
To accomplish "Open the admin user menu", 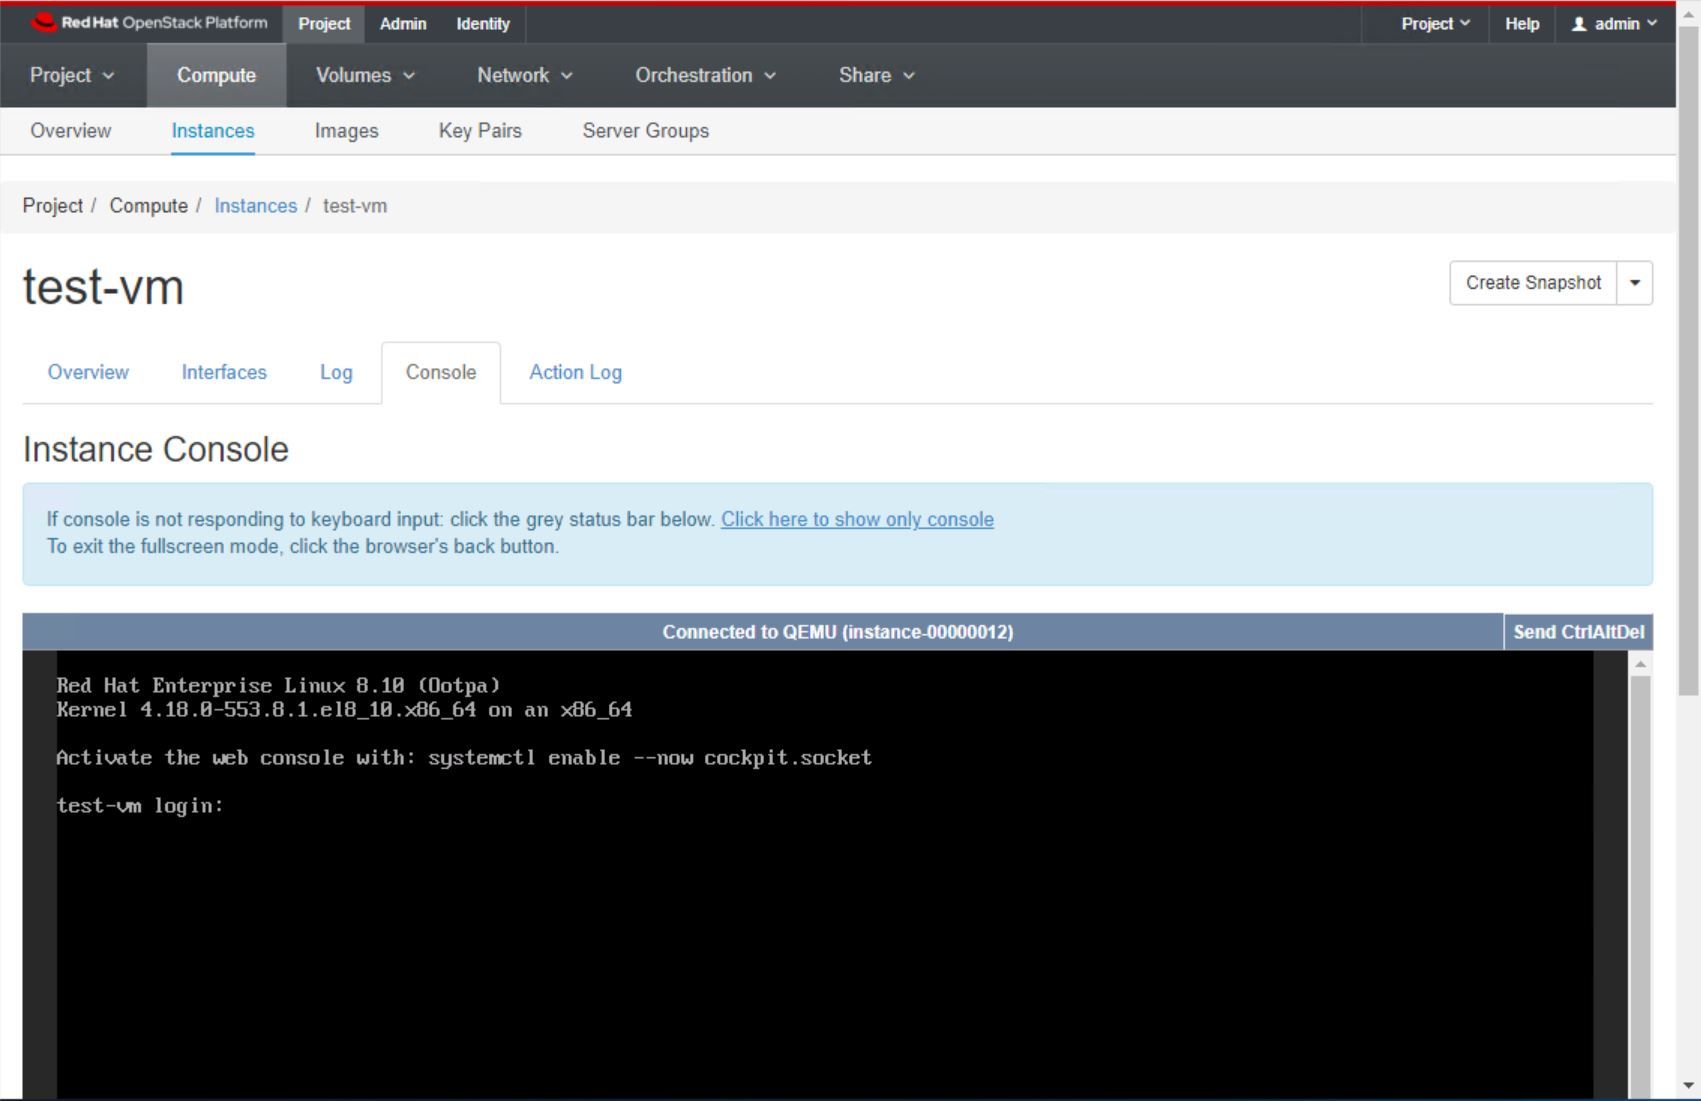I will 1614,24.
